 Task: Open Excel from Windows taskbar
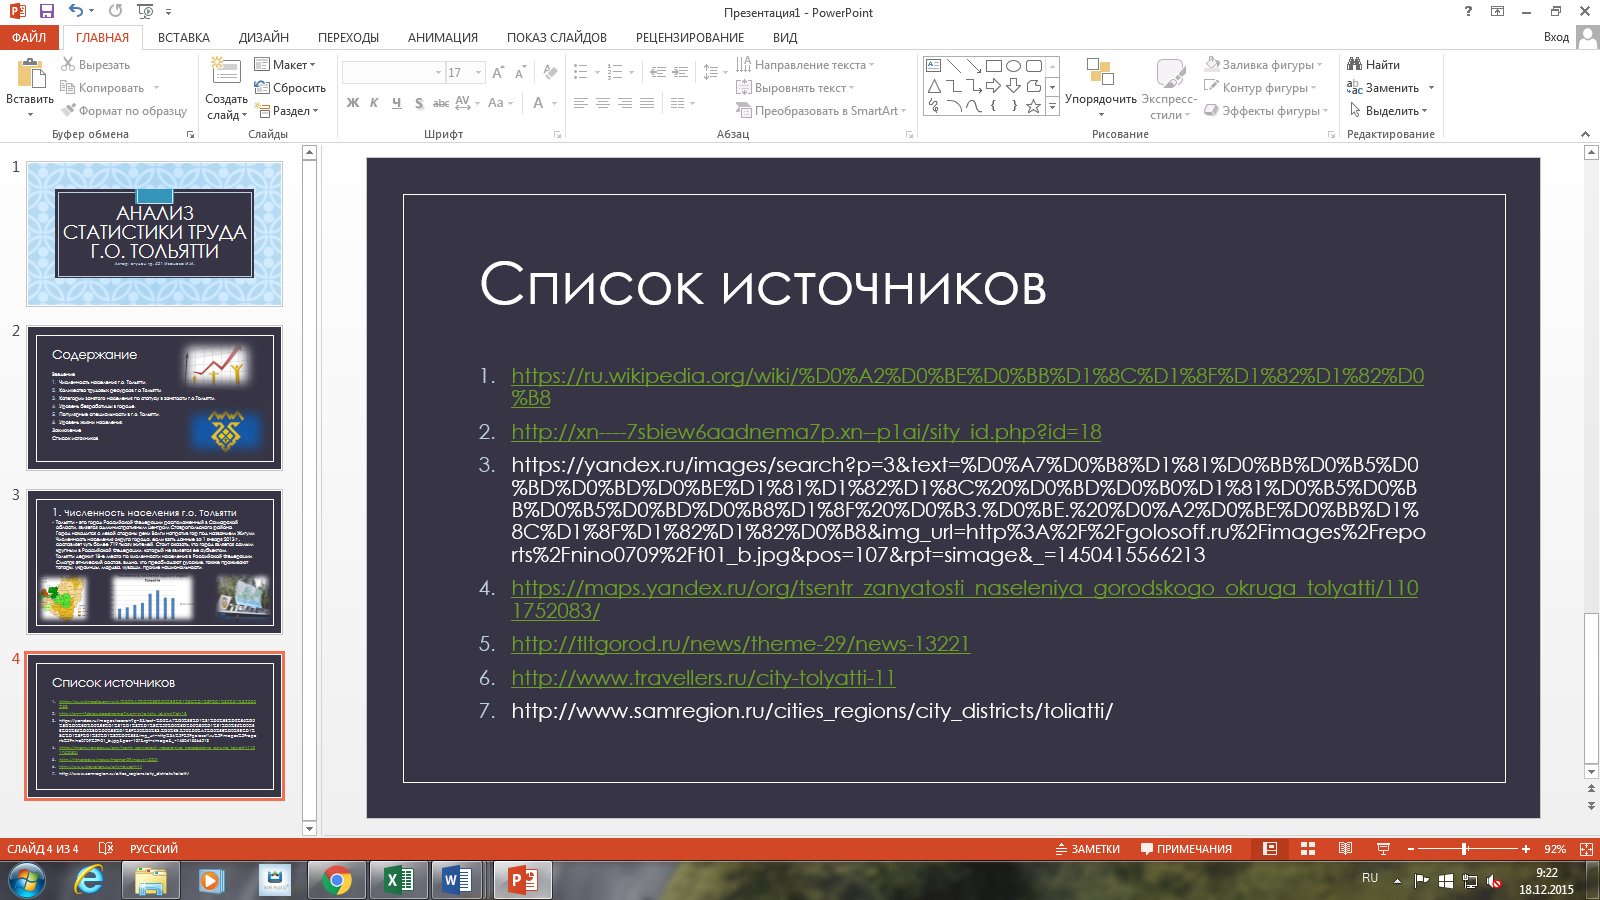tap(399, 880)
